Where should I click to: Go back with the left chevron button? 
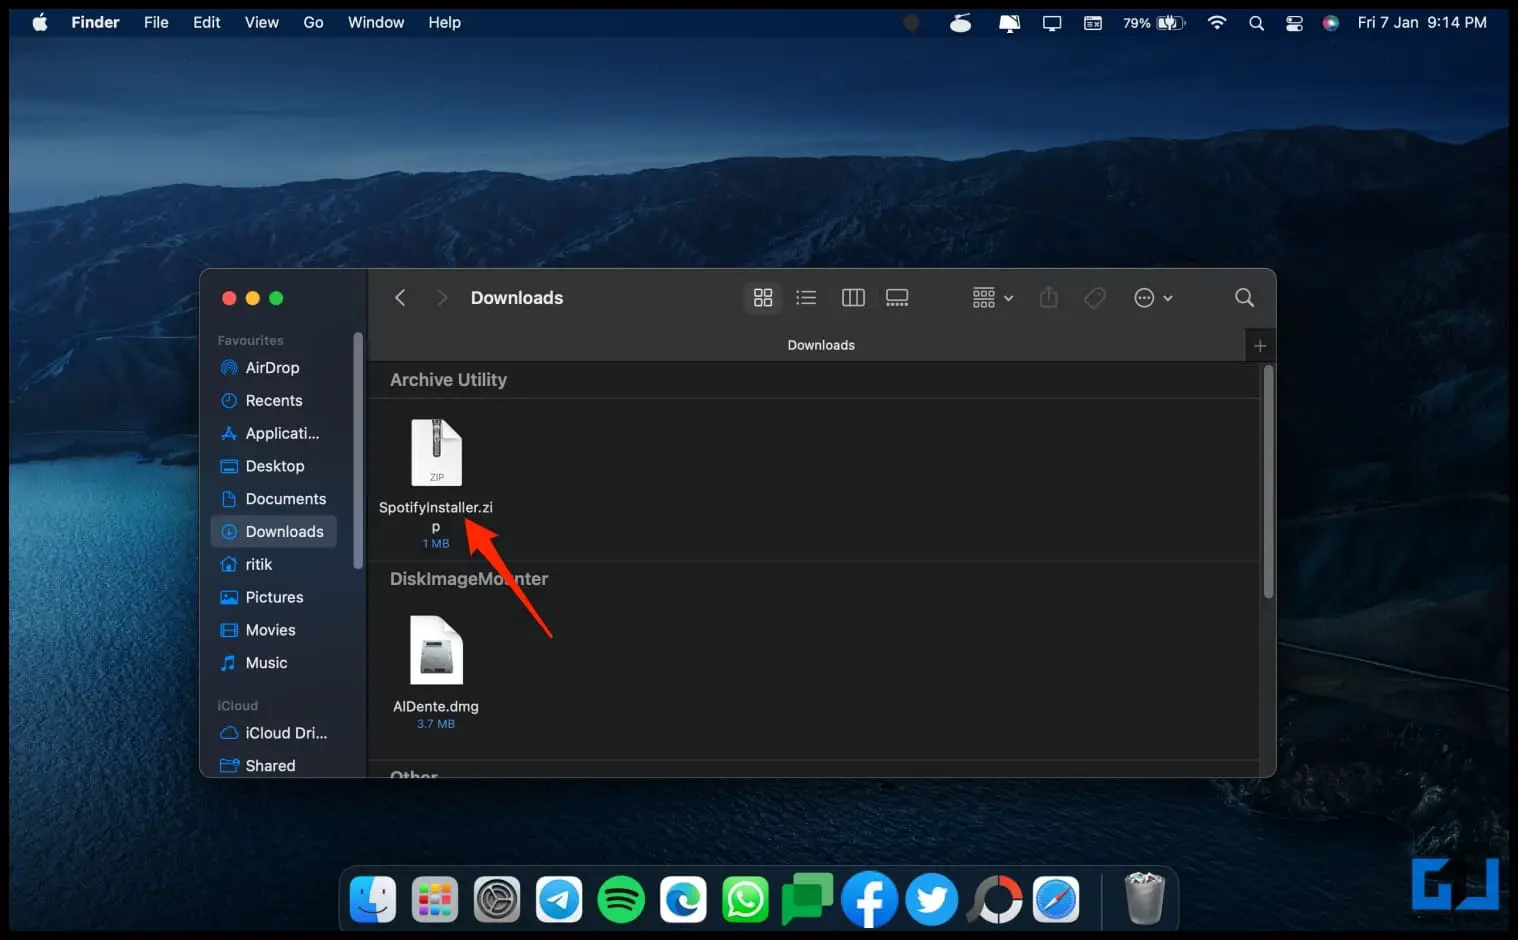point(400,298)
